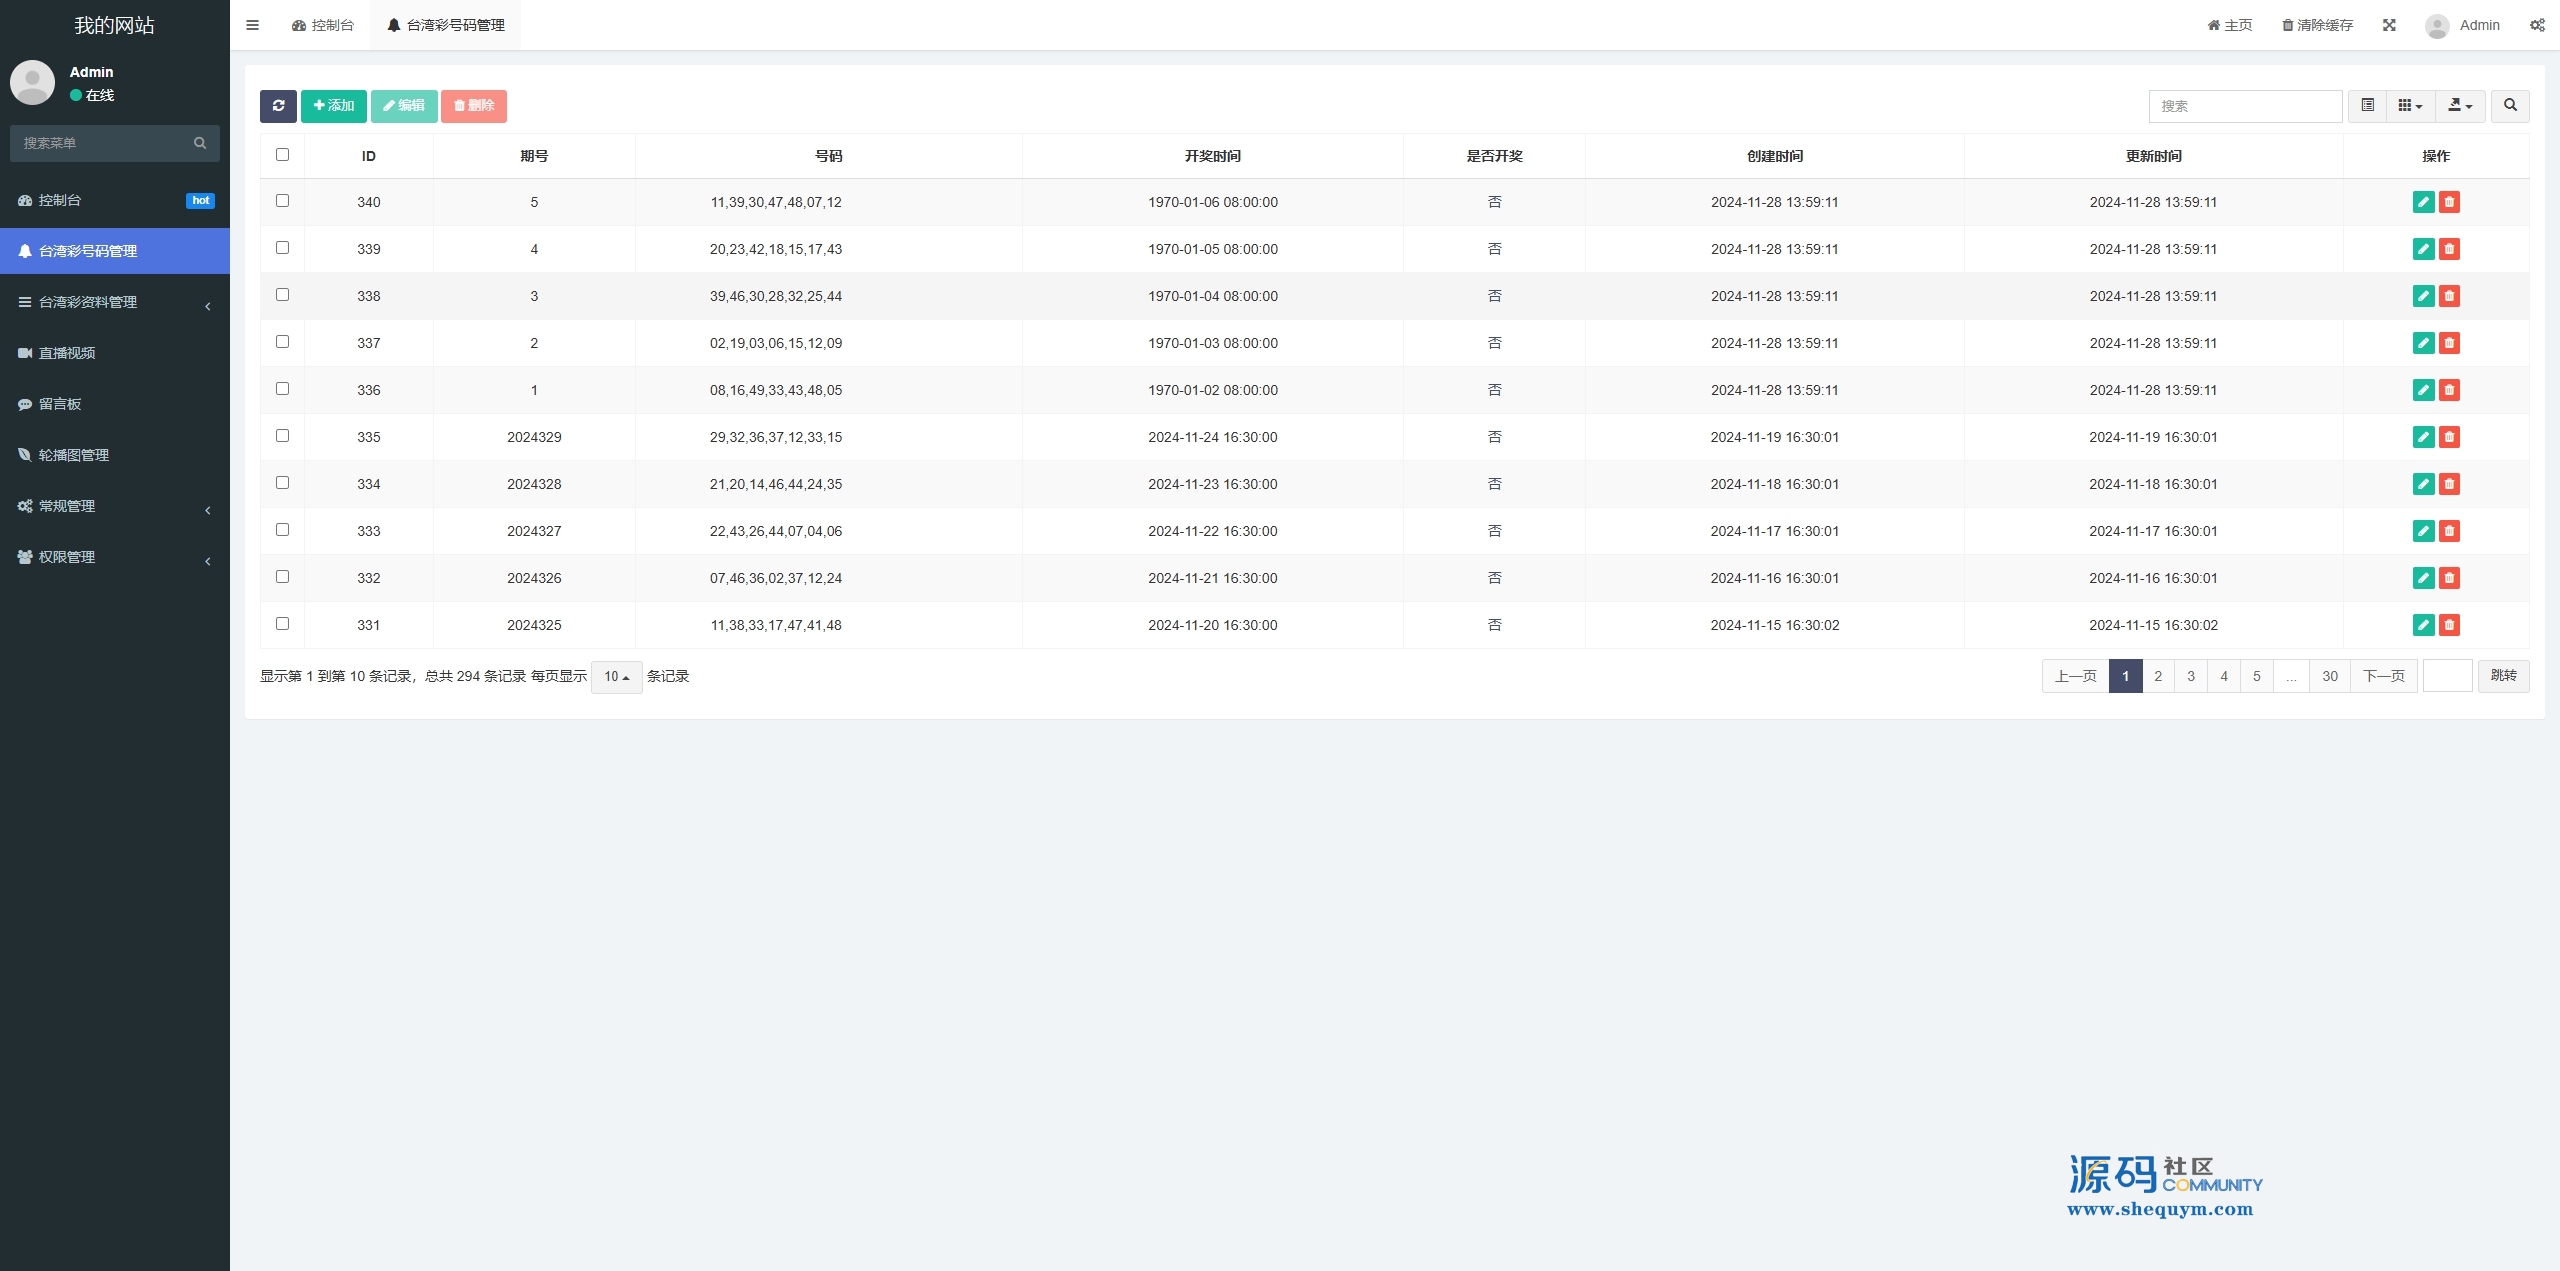Click the refresh table icon button

278,106
